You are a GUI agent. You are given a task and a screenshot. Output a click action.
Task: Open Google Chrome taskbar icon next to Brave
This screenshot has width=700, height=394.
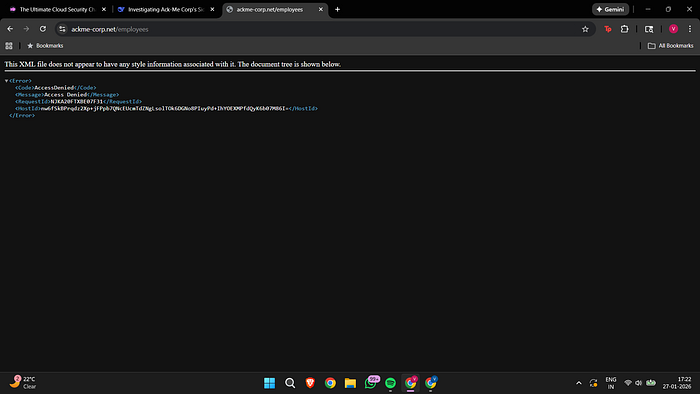coord(330,383)
